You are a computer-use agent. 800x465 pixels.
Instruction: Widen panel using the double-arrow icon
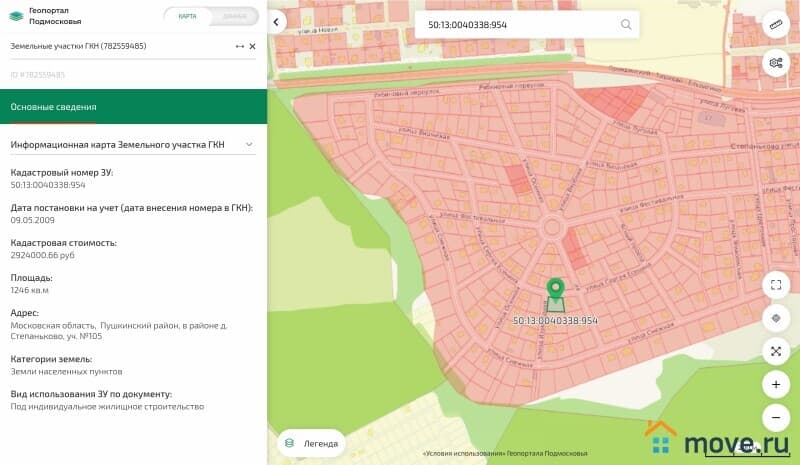239,46
